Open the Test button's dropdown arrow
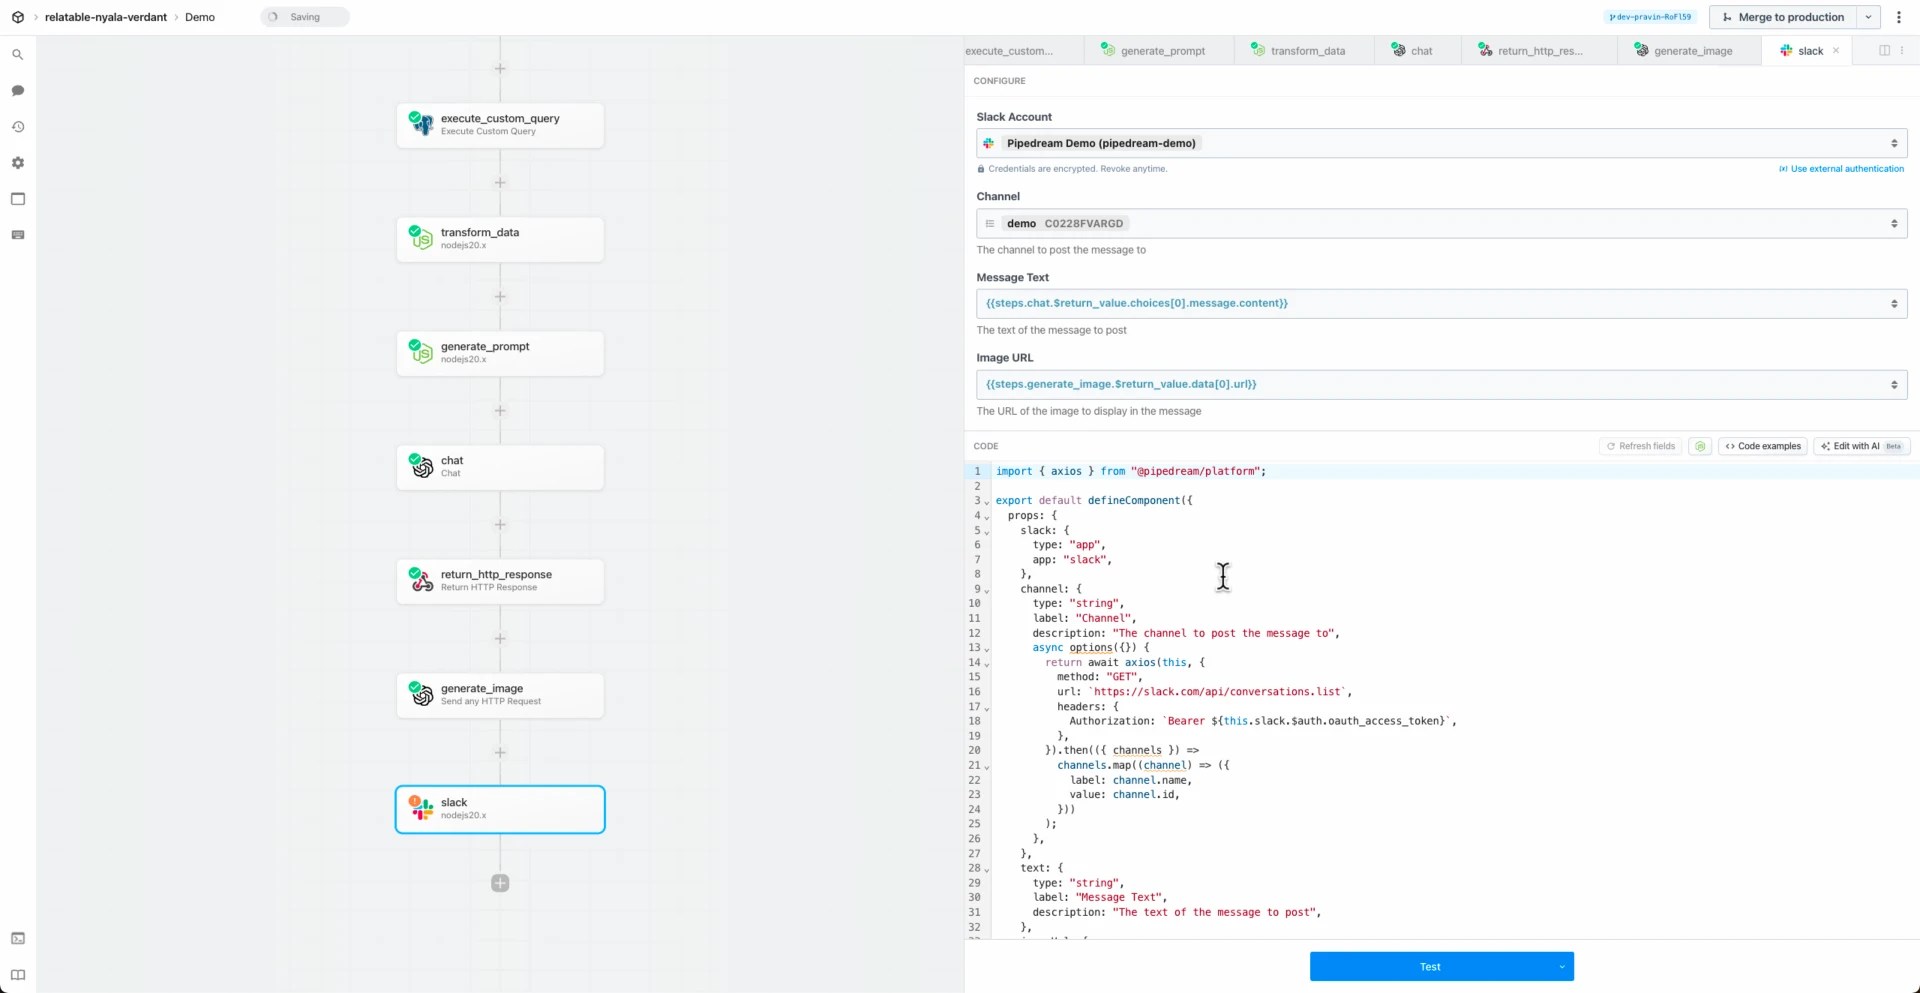The image size is (1920, 993). [1561, 966]
